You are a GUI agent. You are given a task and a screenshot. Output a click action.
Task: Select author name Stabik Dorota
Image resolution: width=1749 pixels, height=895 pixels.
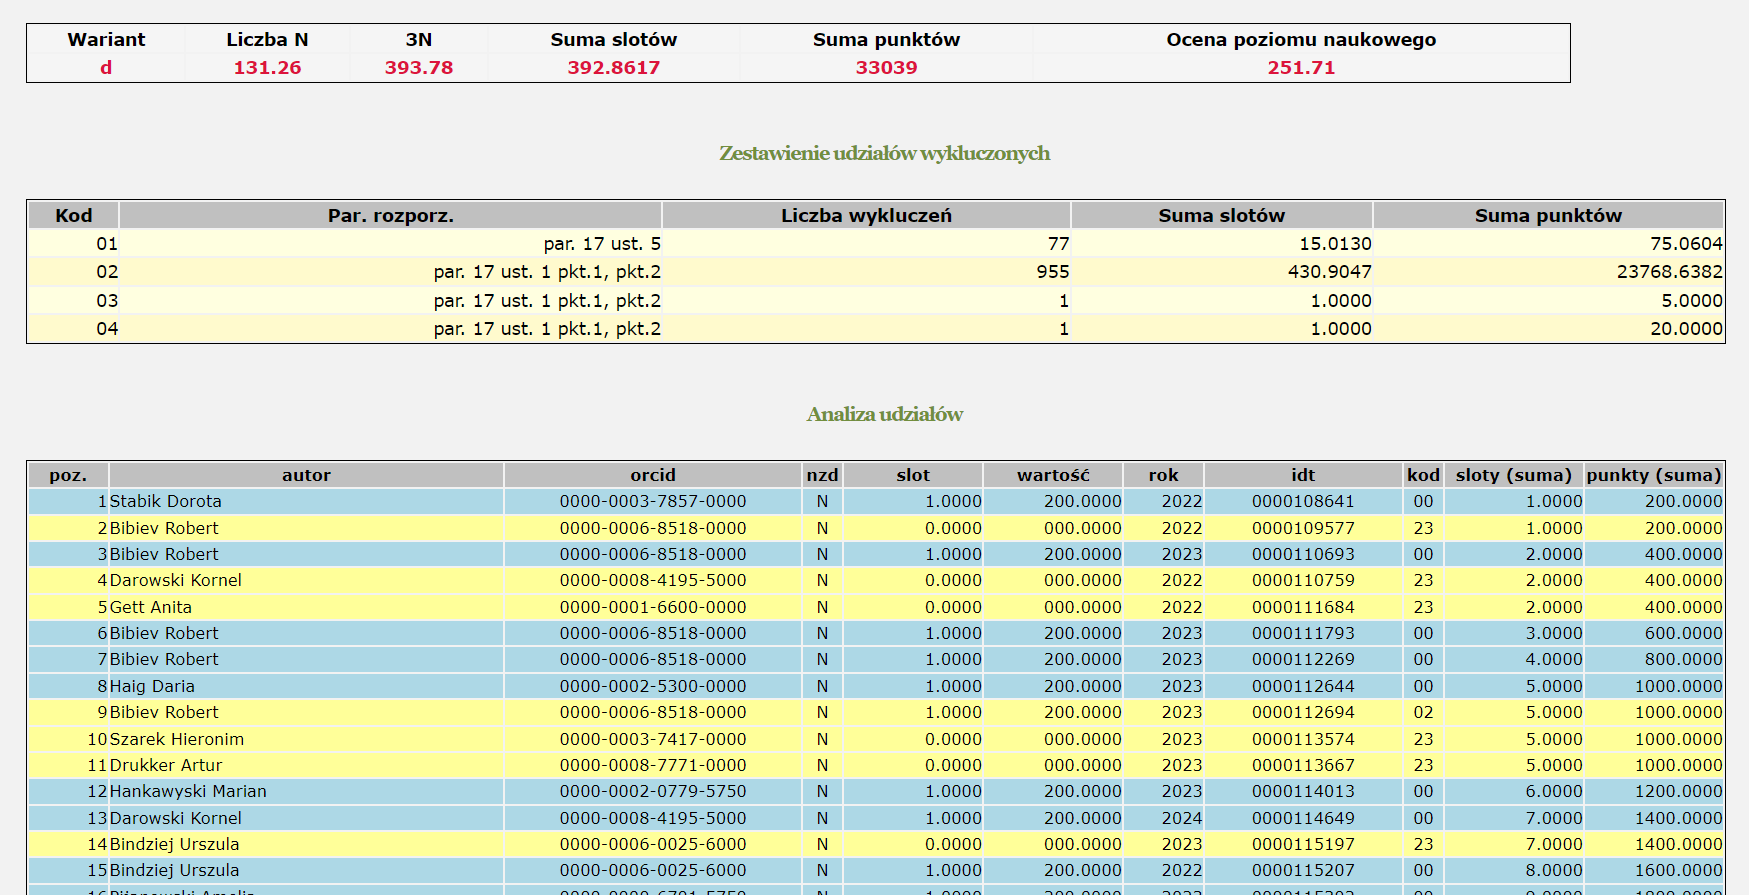pos(166,501)
